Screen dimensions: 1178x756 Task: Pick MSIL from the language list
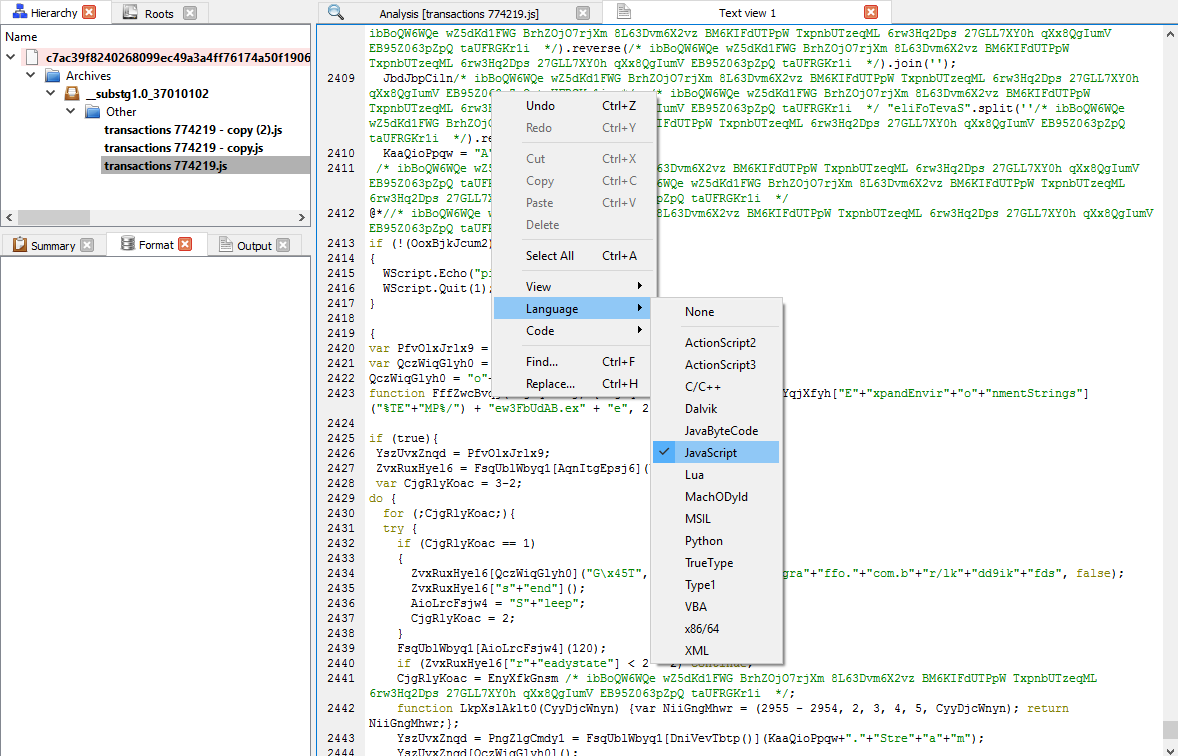[716, 519]
